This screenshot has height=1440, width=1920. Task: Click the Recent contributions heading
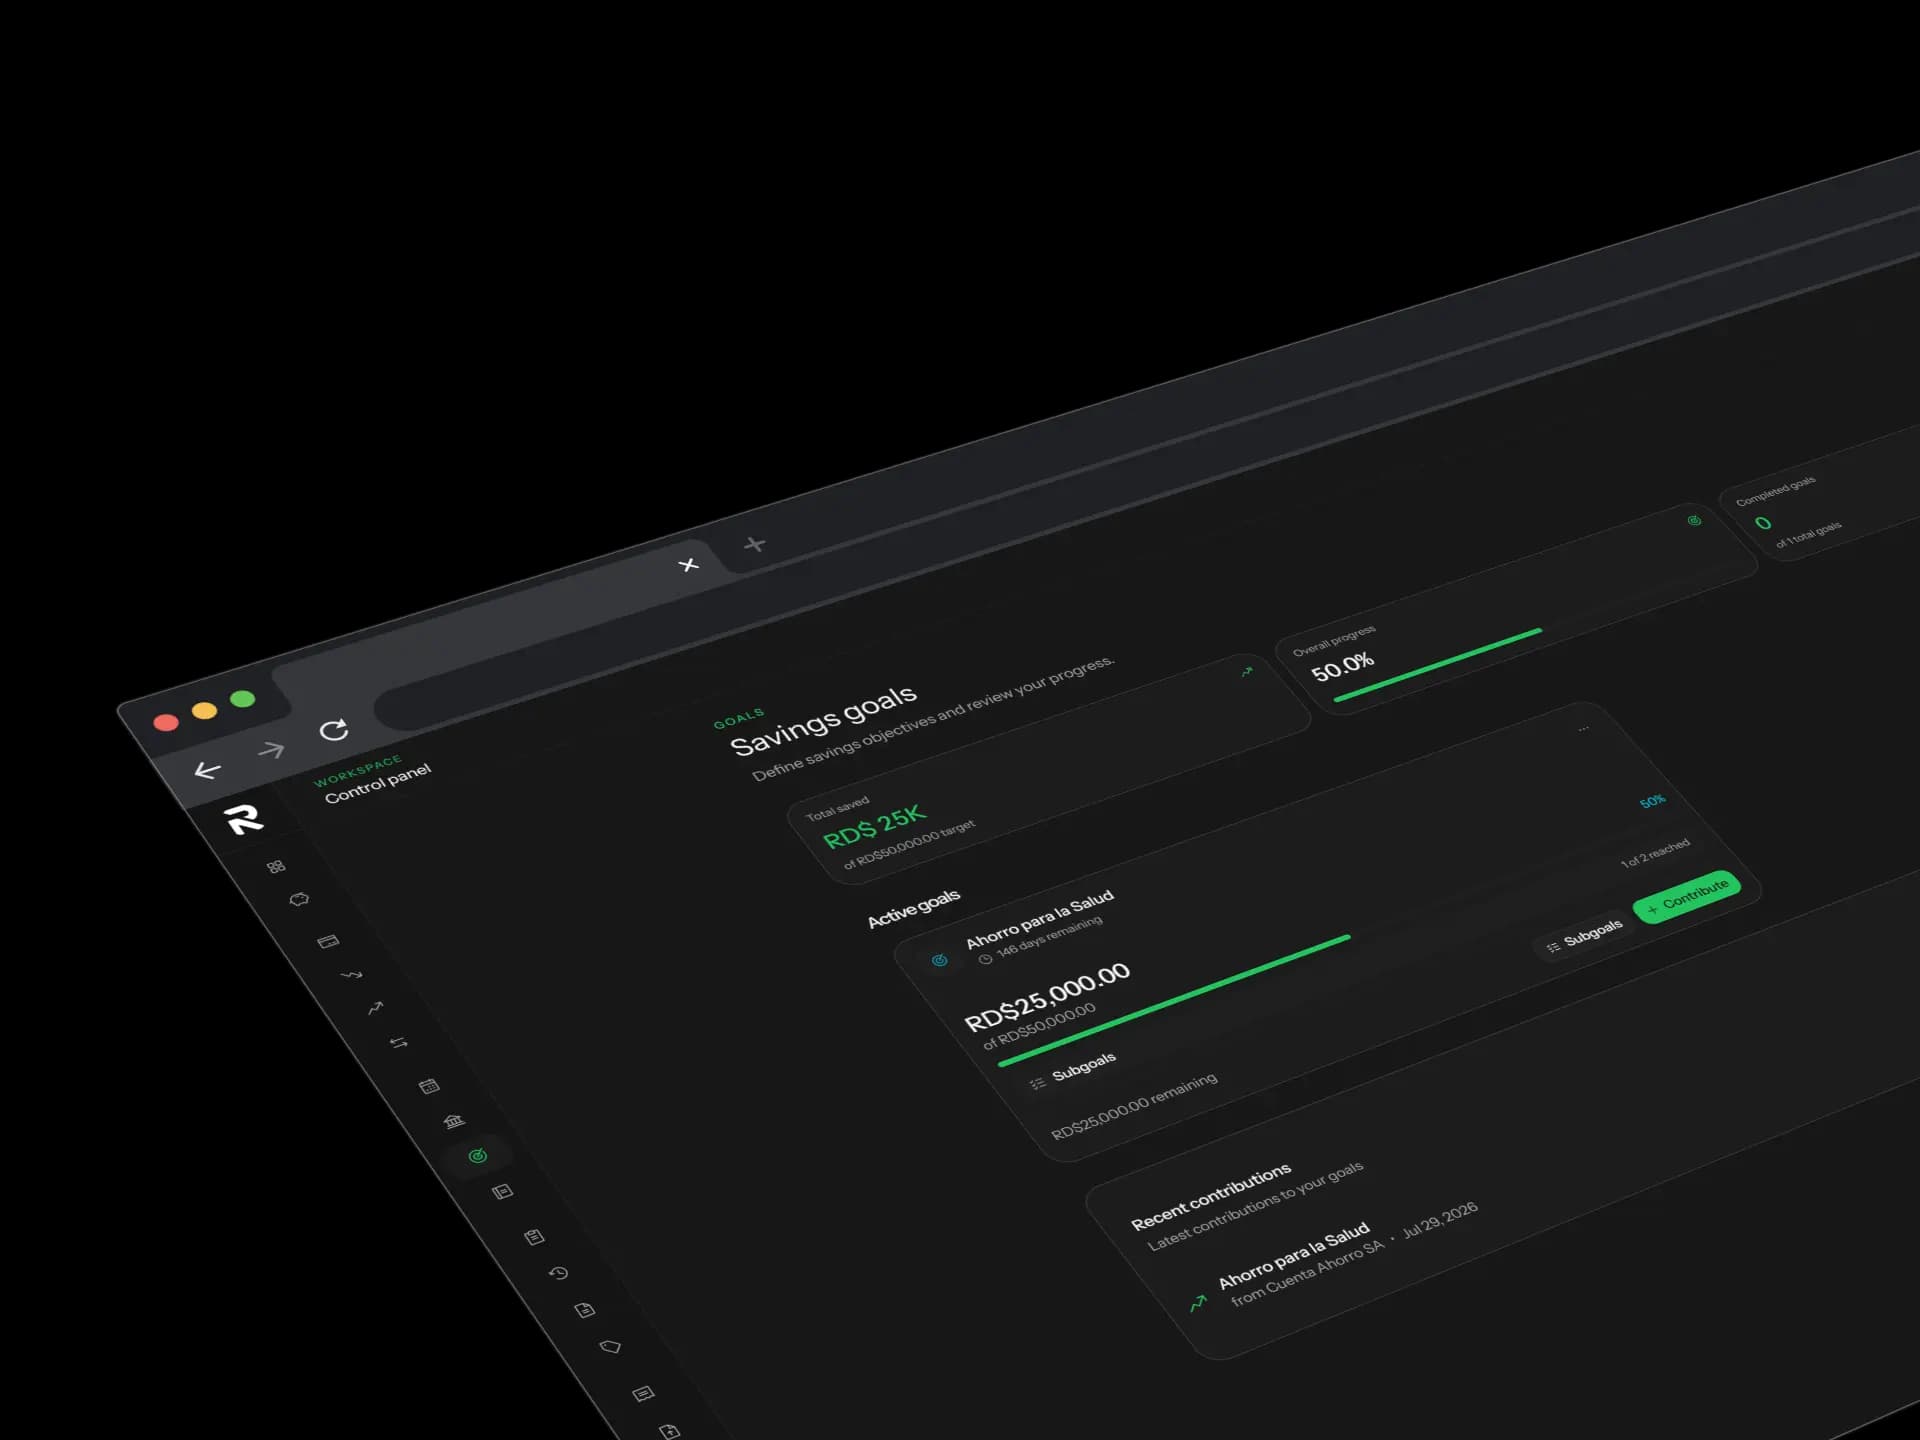1211,1196
